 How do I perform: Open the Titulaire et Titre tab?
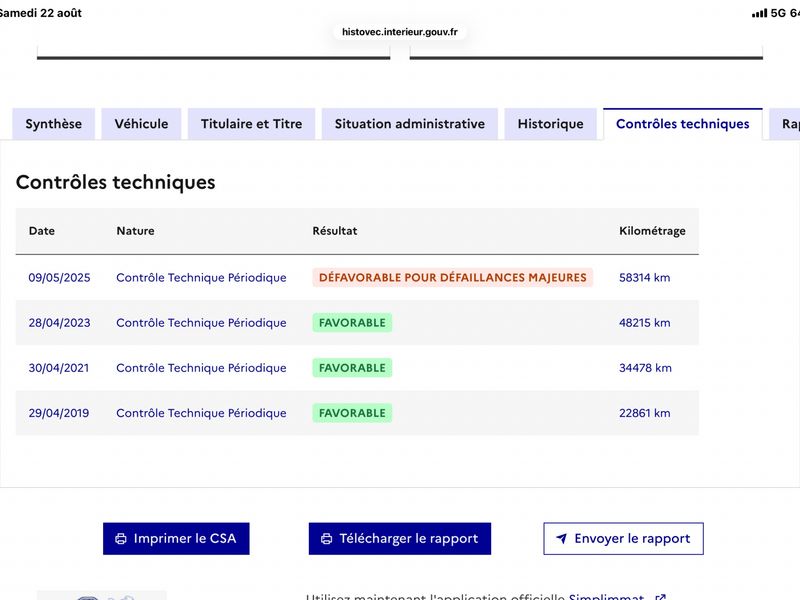(252, 124)
